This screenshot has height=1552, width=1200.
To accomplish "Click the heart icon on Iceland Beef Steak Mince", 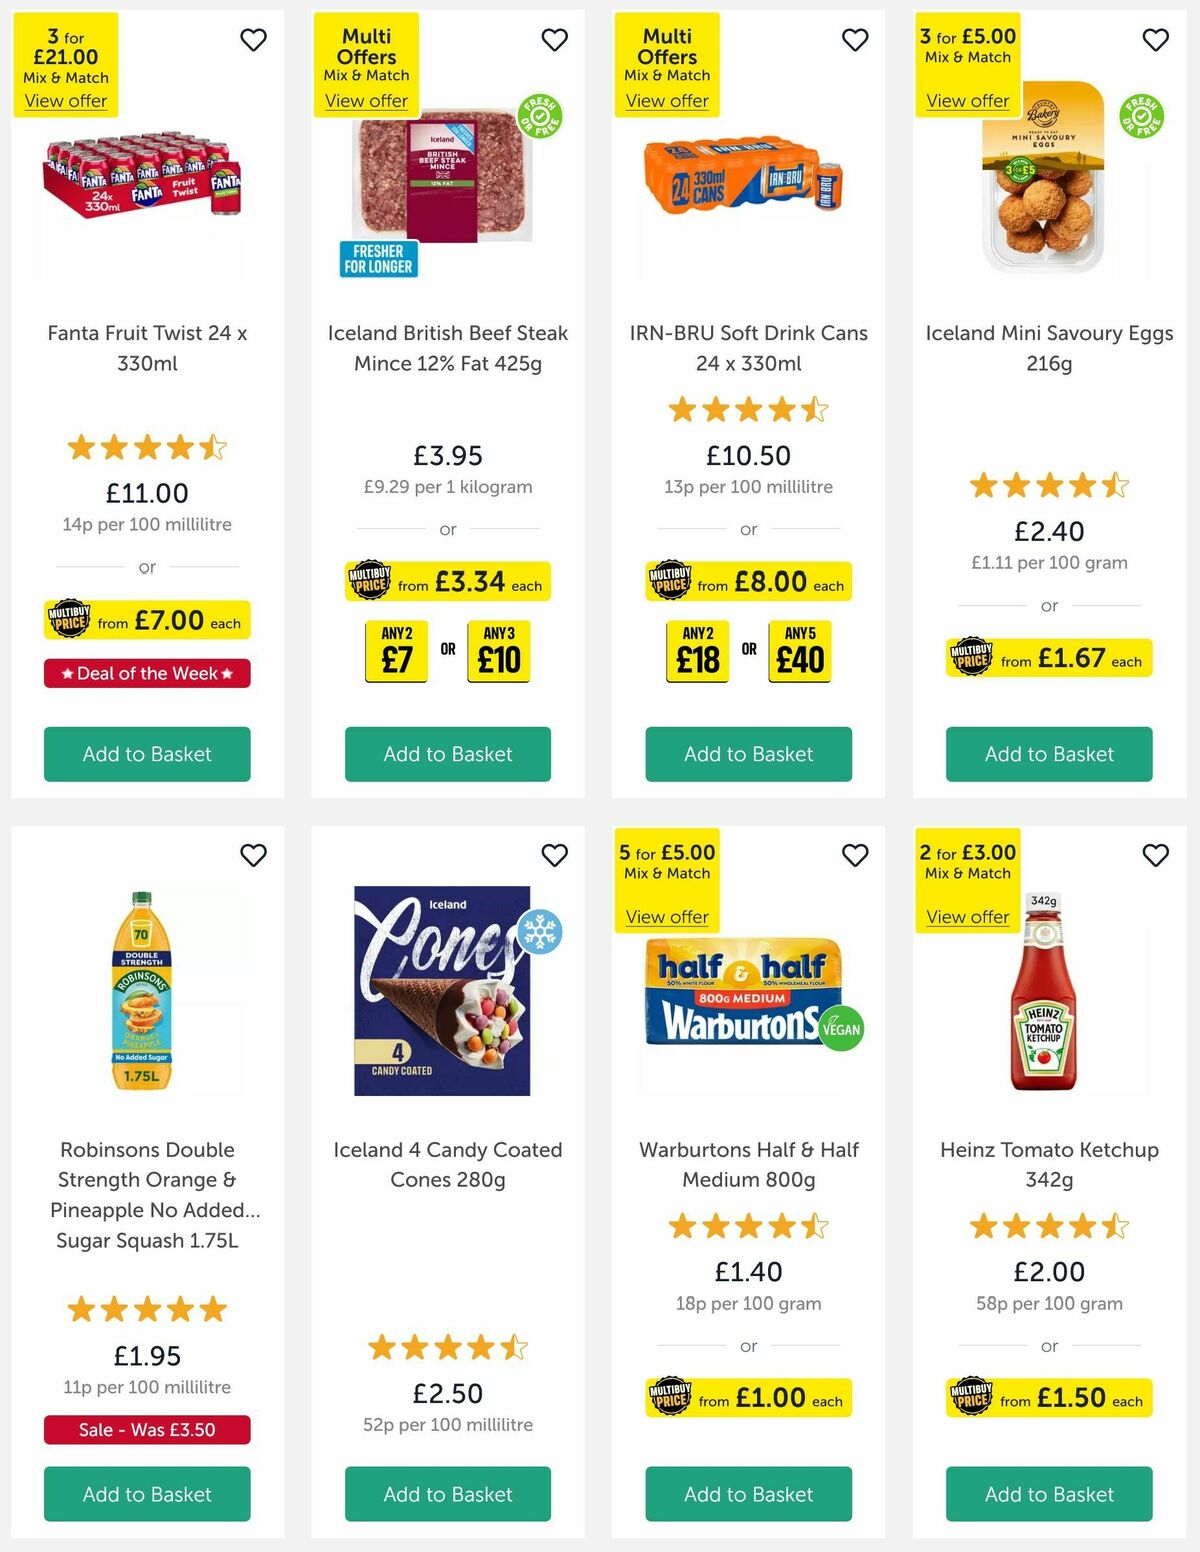I will (x=554, y=40).
